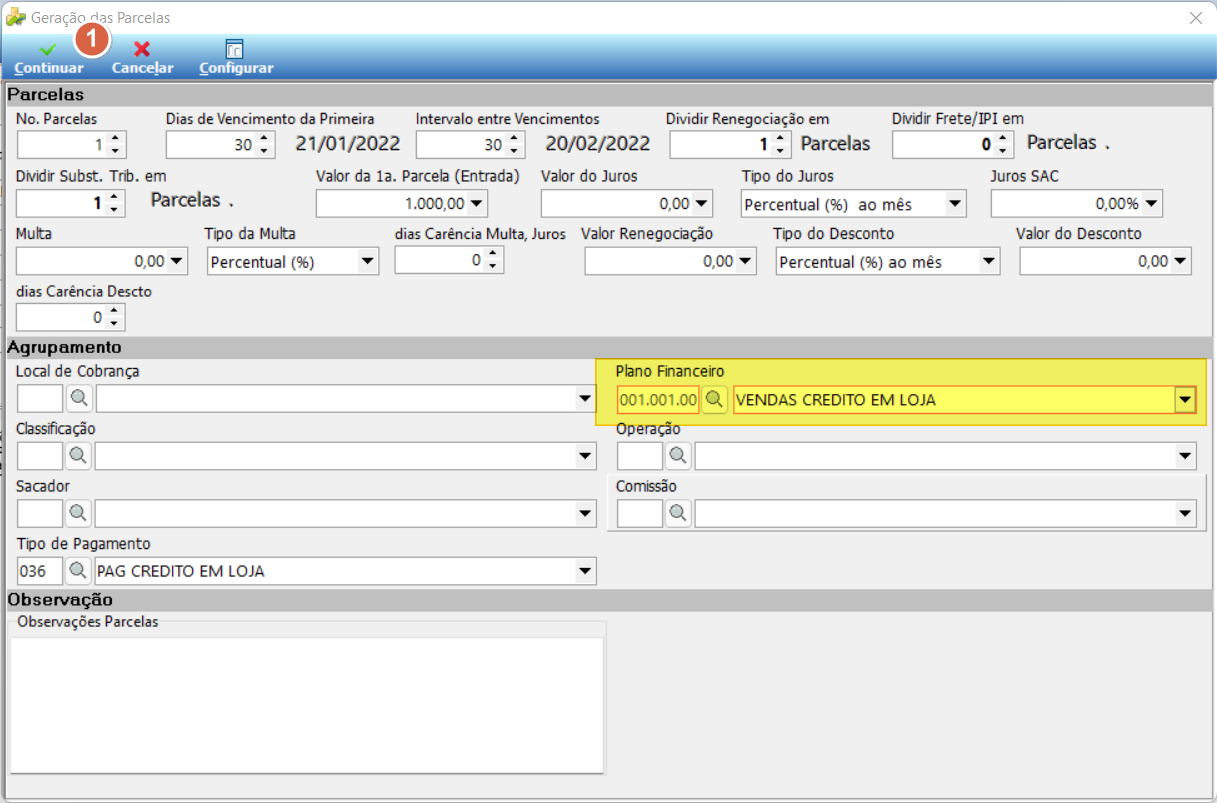Expand the Operação dropdown
Image resolution: width=1217 pixels, height=803 pixels.
[1185, 456]
